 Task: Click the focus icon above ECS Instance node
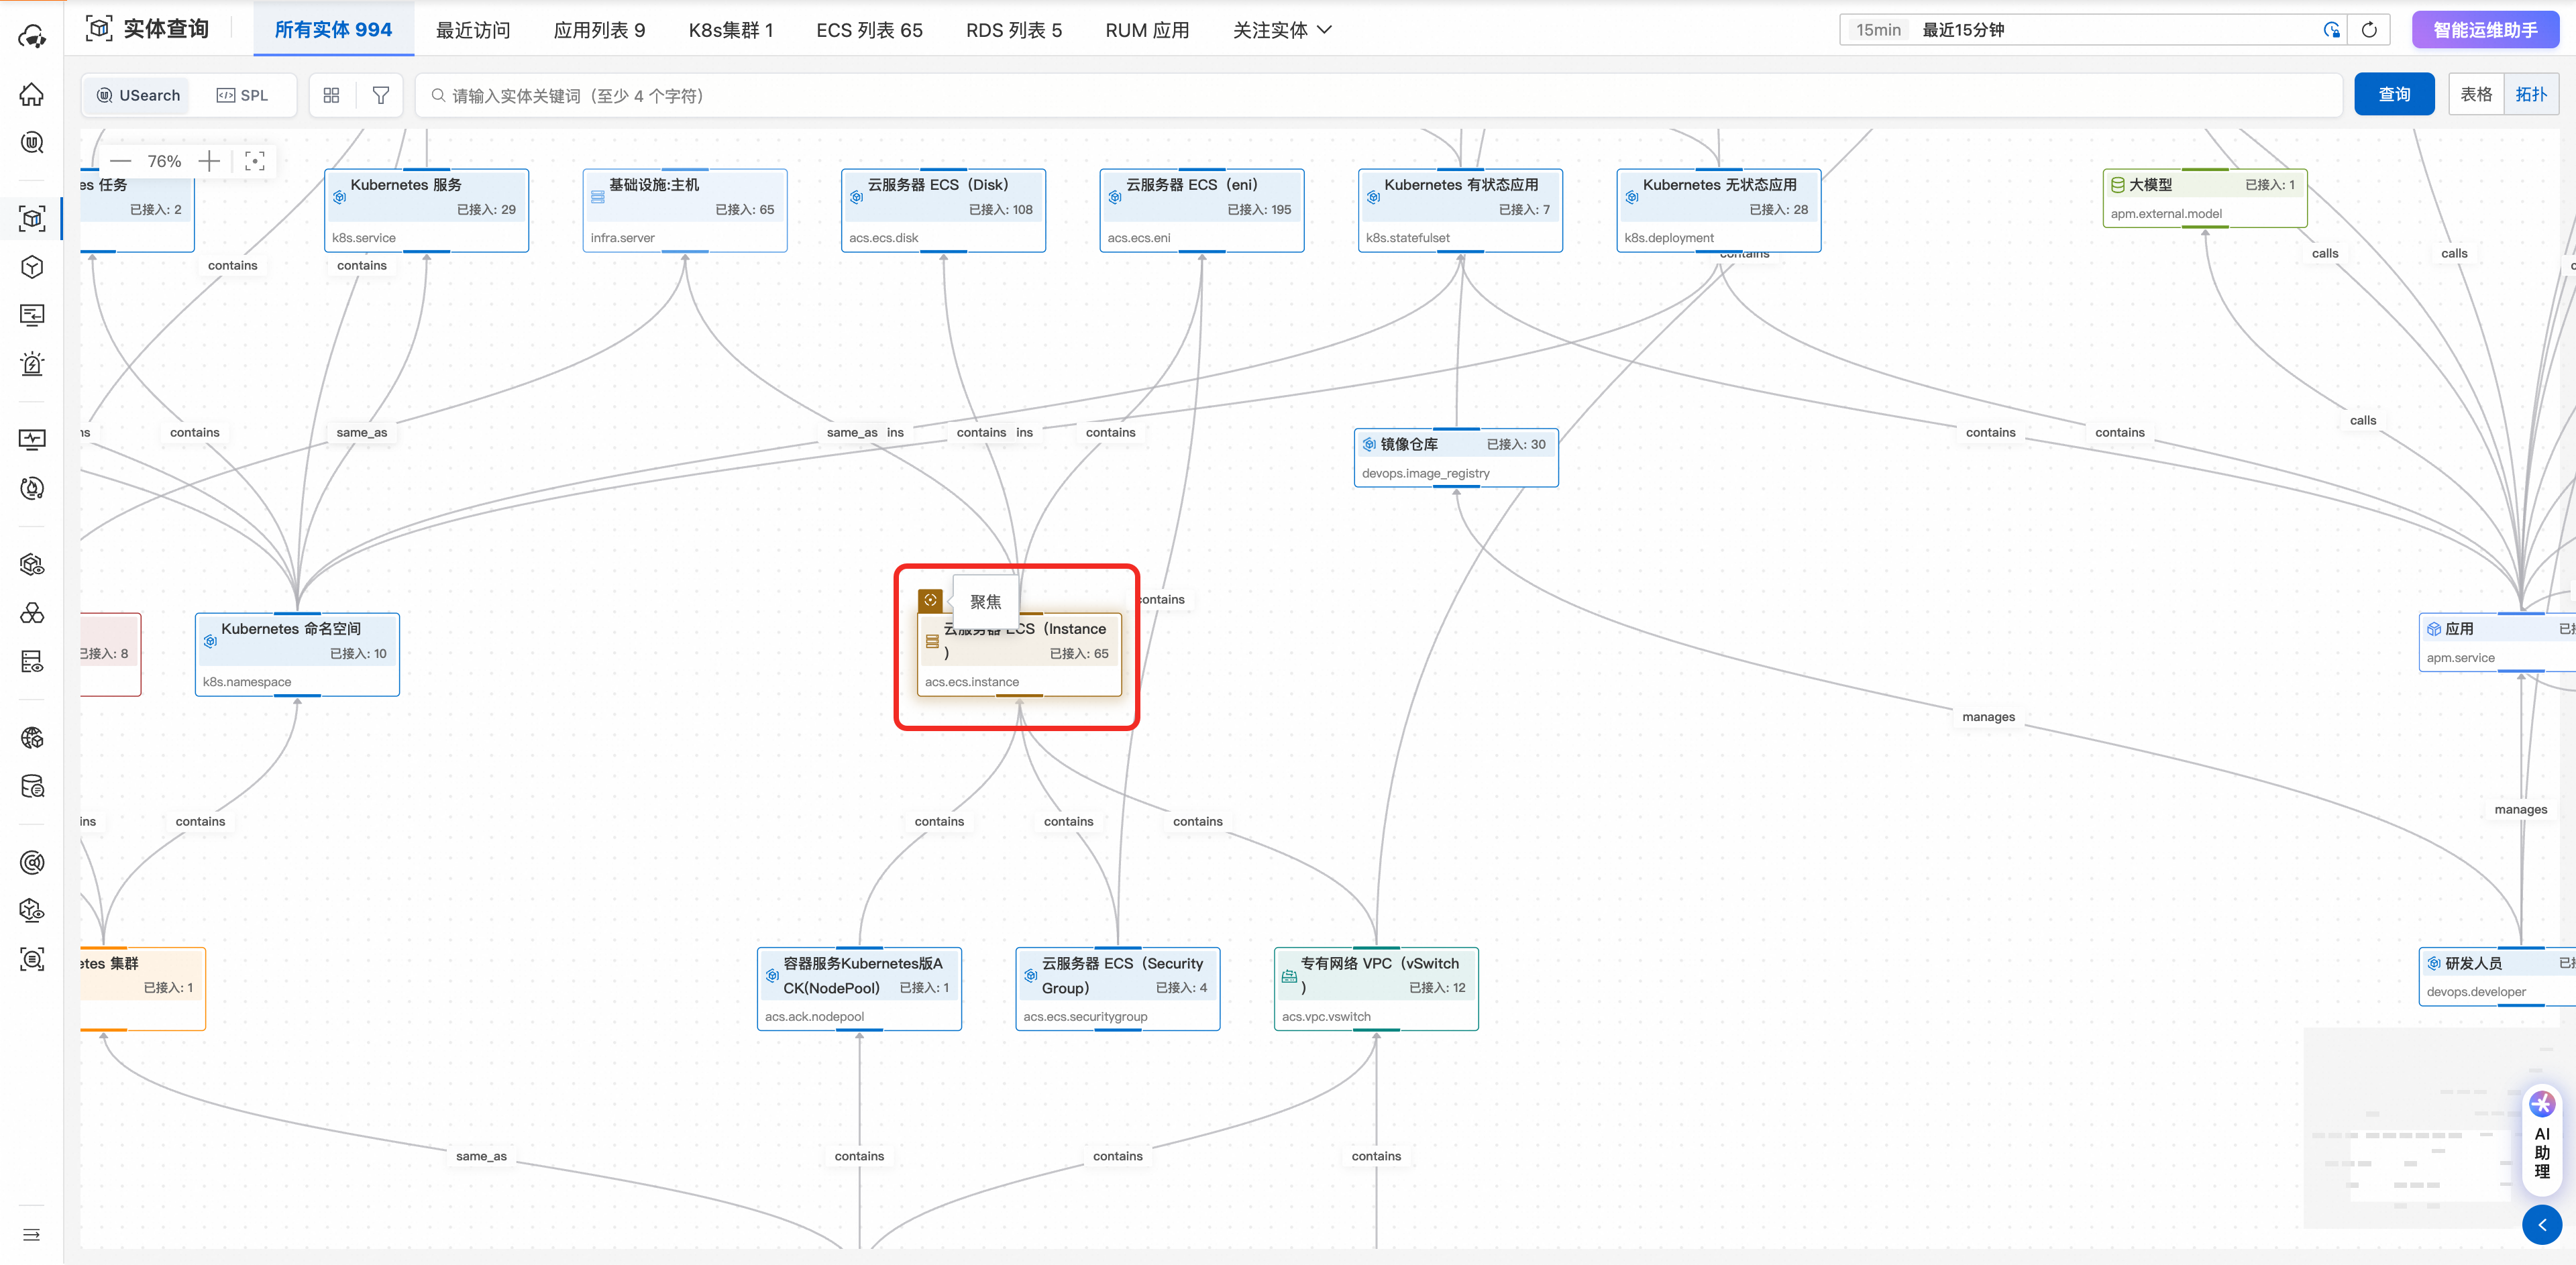930,600
